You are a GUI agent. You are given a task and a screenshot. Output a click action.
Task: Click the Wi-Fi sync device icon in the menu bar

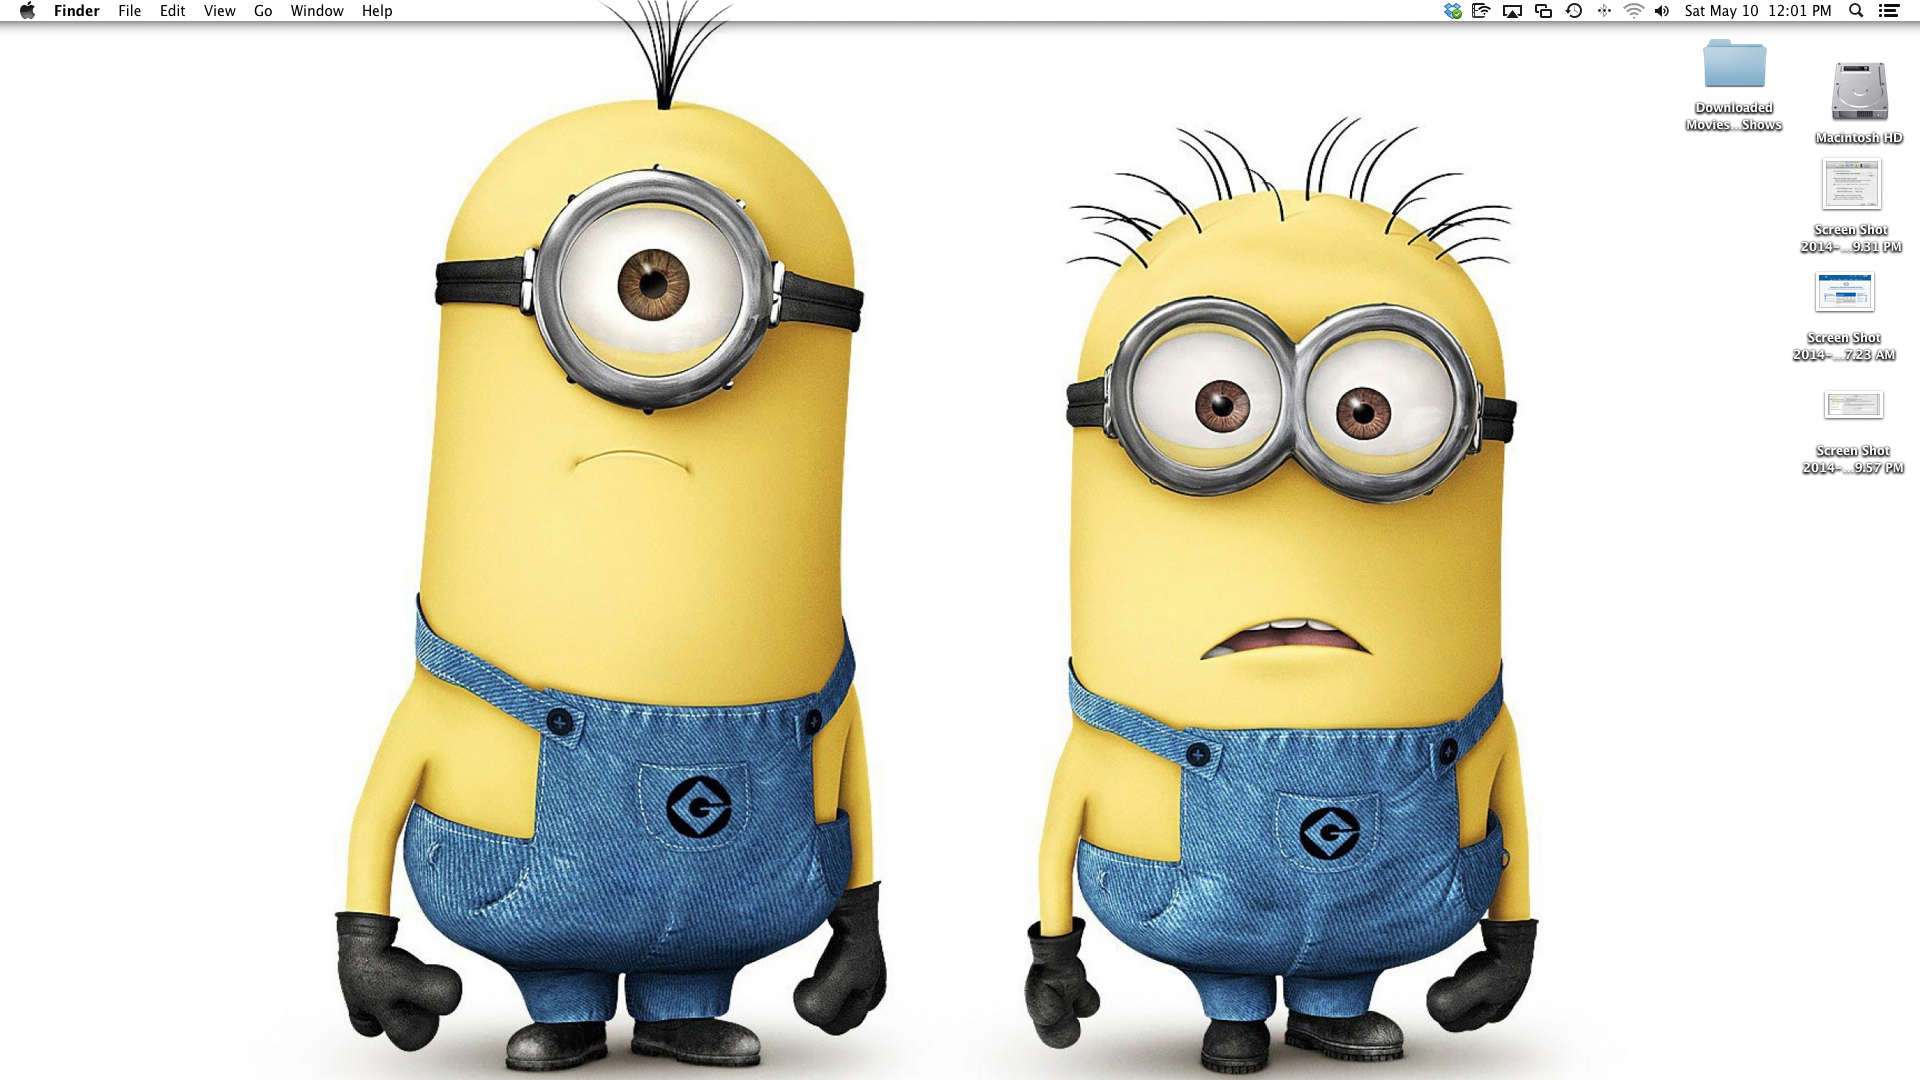click(x=1481, y=11)
